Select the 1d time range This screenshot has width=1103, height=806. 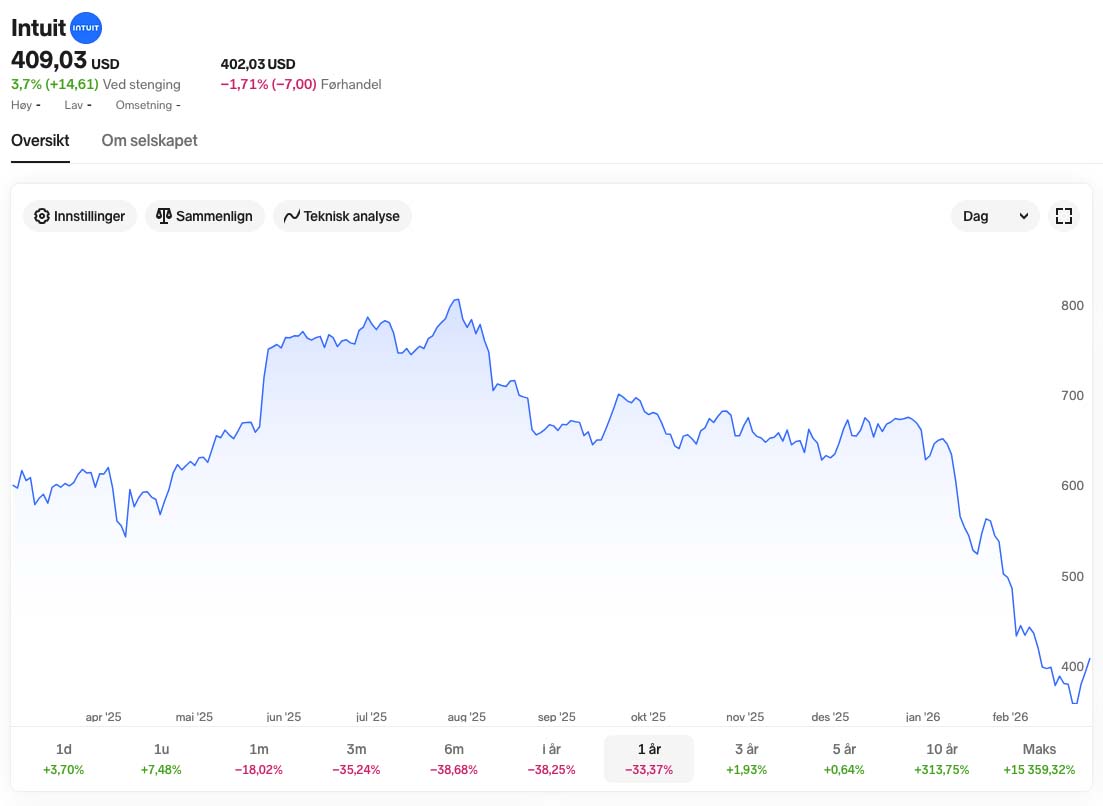click(x=64, y=759)
